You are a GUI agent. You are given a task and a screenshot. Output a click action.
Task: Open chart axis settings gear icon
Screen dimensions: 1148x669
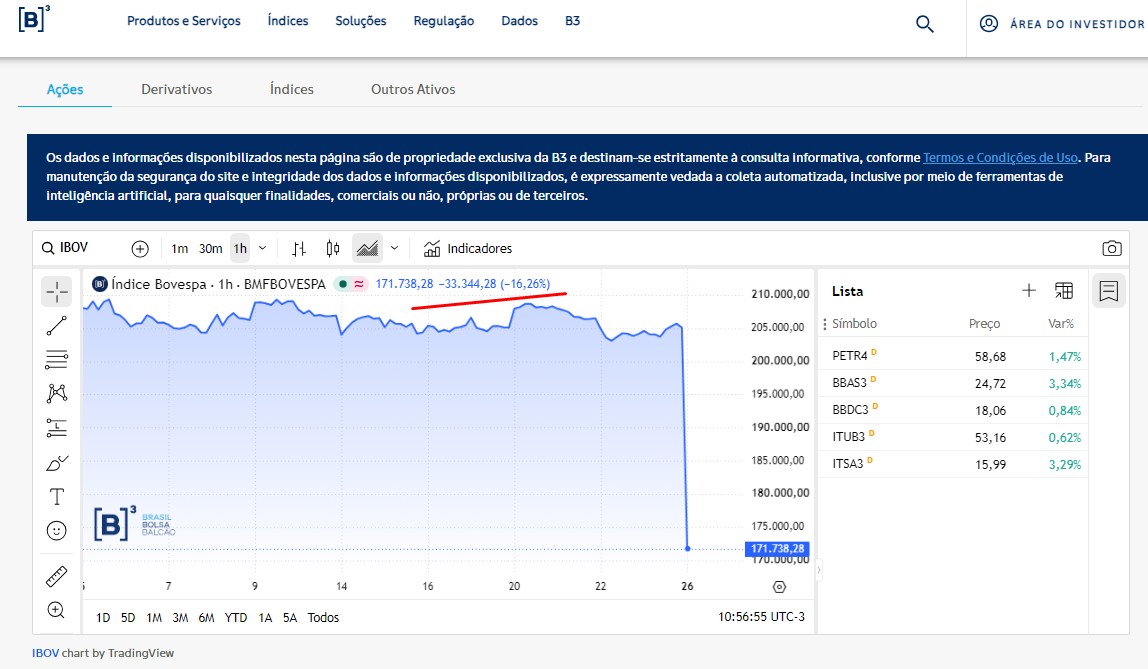click(779, 587)
